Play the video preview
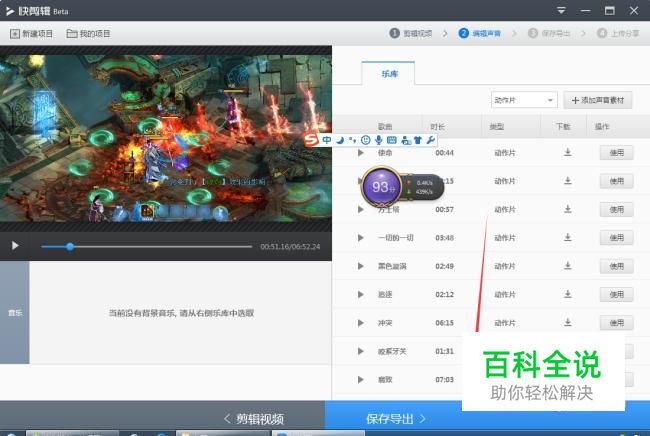 tap(15, 246)
